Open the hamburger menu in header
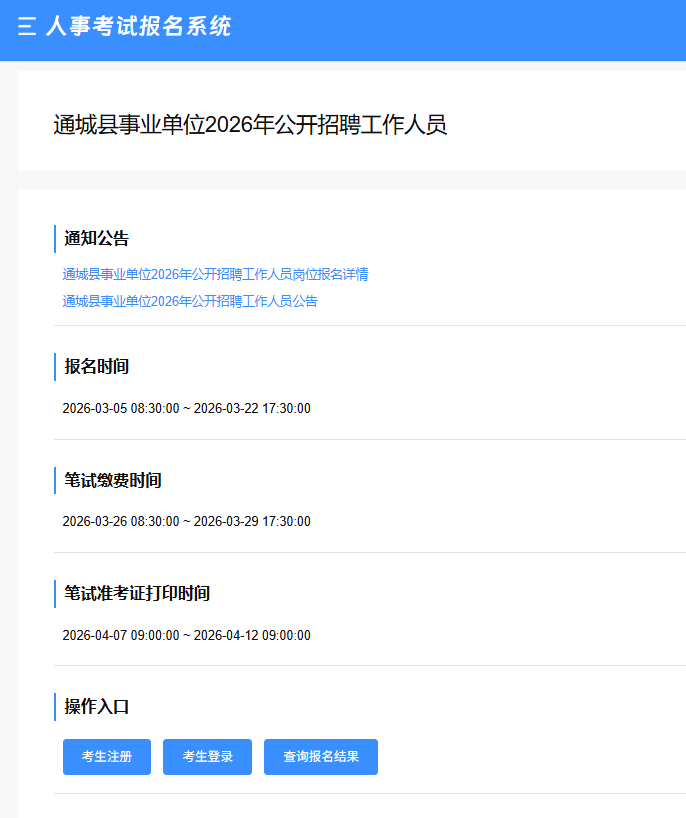686x818 pixels. (x=27, y=27)
